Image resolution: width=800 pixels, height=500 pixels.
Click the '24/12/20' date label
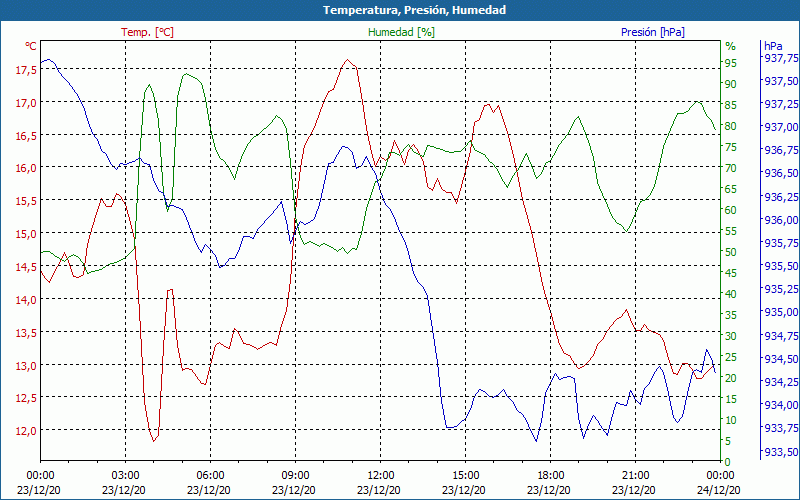pos(719,490)
